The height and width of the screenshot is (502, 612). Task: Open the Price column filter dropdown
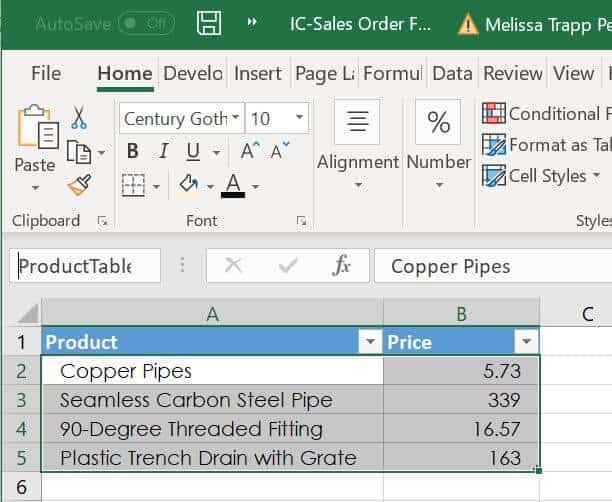[526, 342]
